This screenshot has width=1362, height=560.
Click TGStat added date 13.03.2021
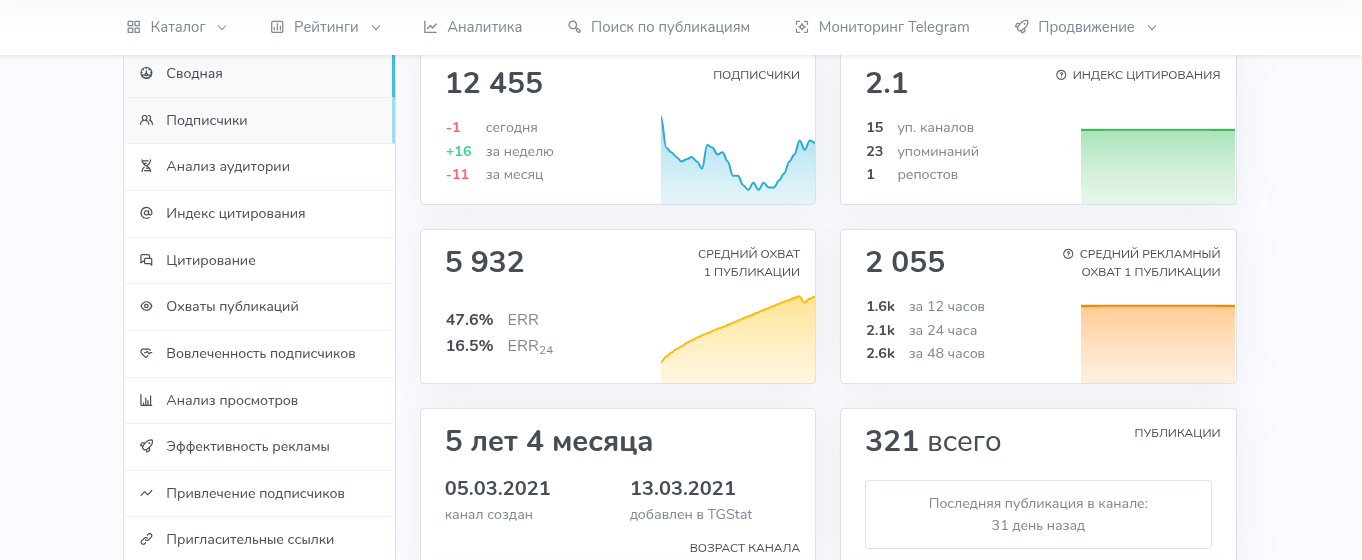683,489
